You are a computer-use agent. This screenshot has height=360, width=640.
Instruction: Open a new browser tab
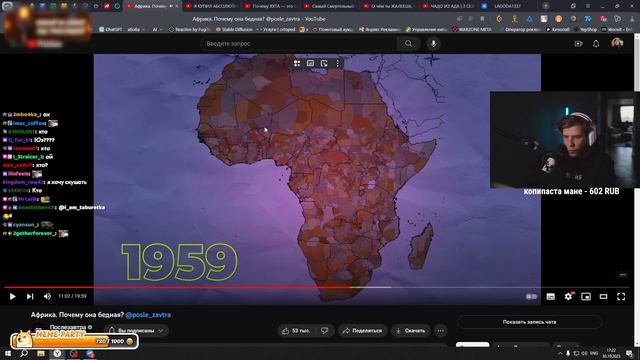point(546,6)
